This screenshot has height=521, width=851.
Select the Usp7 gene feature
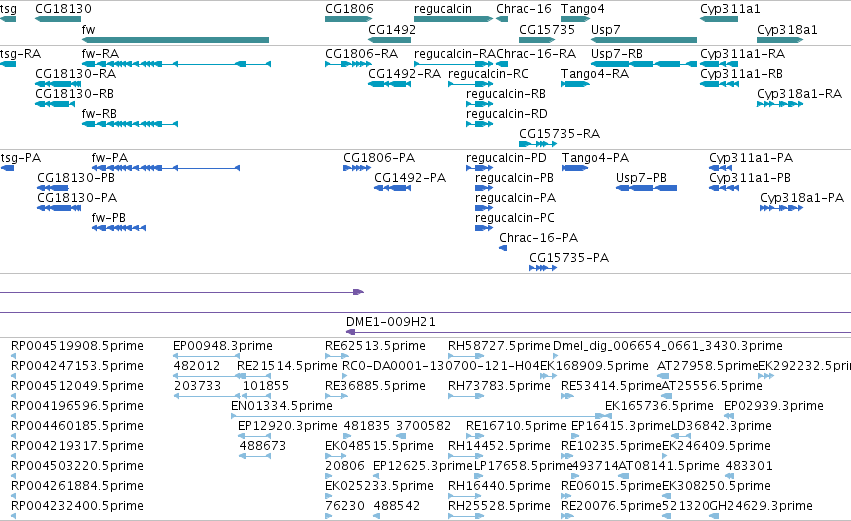[644, 40]
